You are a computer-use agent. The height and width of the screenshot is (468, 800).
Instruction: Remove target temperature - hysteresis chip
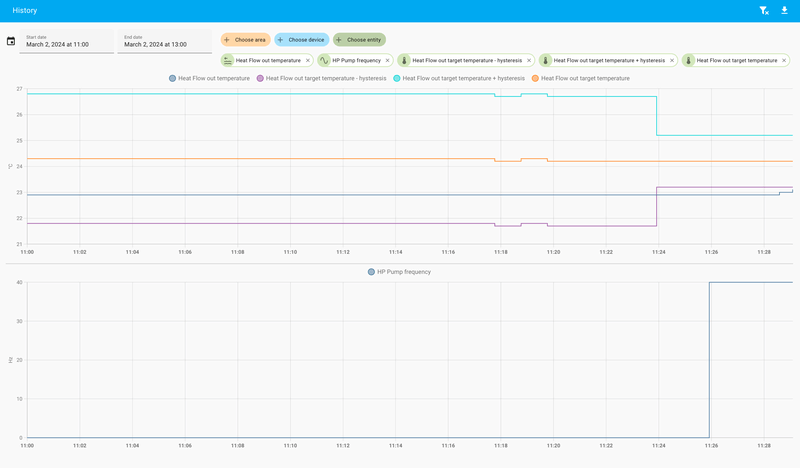[529, 60]
